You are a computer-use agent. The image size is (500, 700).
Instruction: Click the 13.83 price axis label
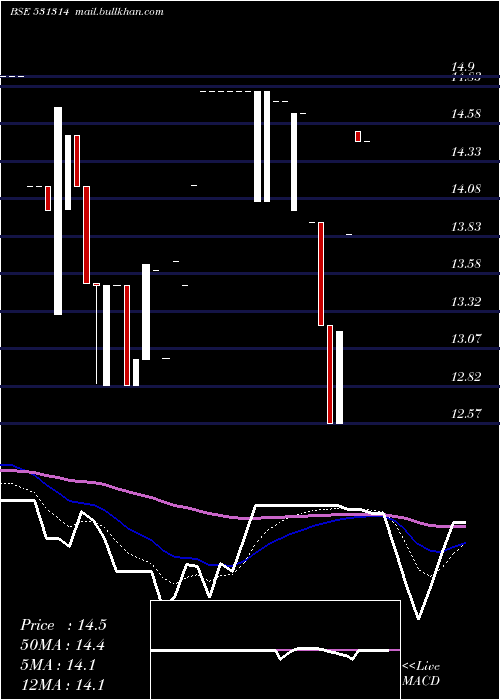(x=466, y=227)
